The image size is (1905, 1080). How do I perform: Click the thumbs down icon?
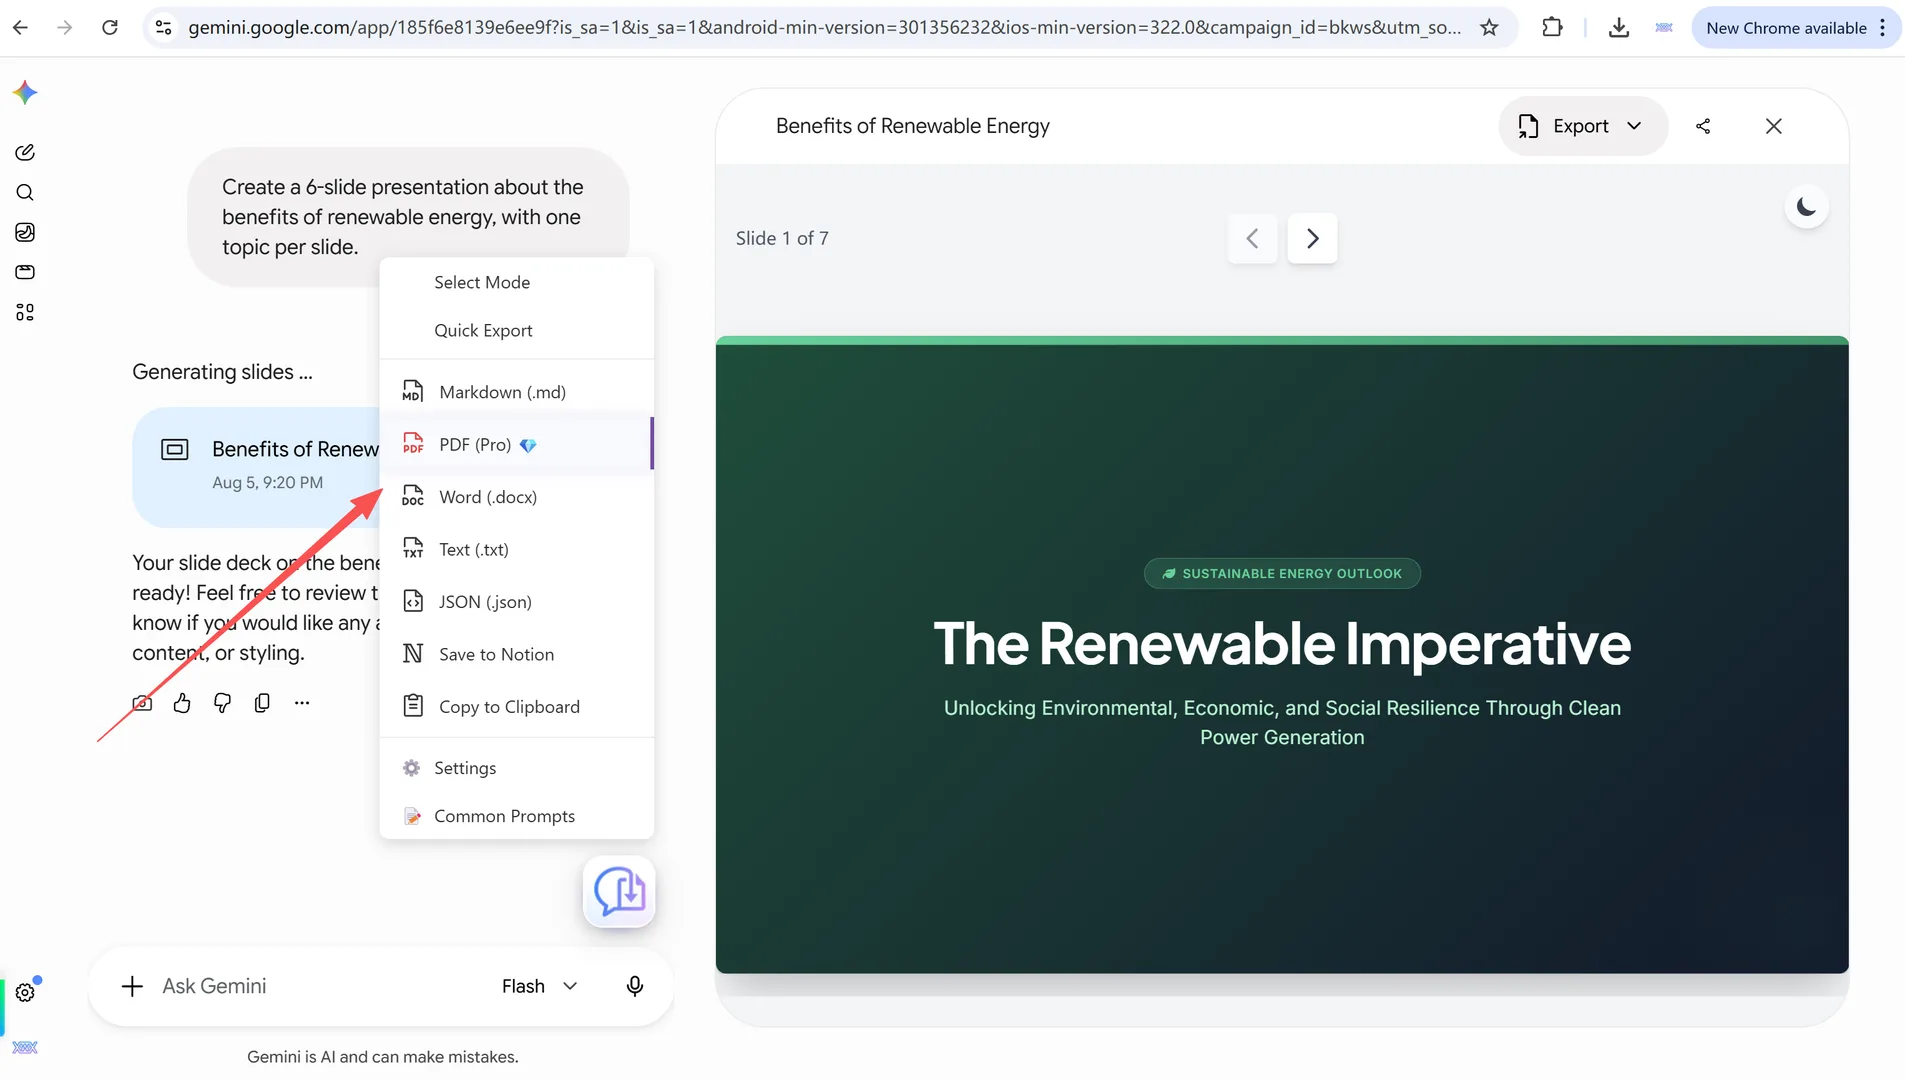point(222,703)
